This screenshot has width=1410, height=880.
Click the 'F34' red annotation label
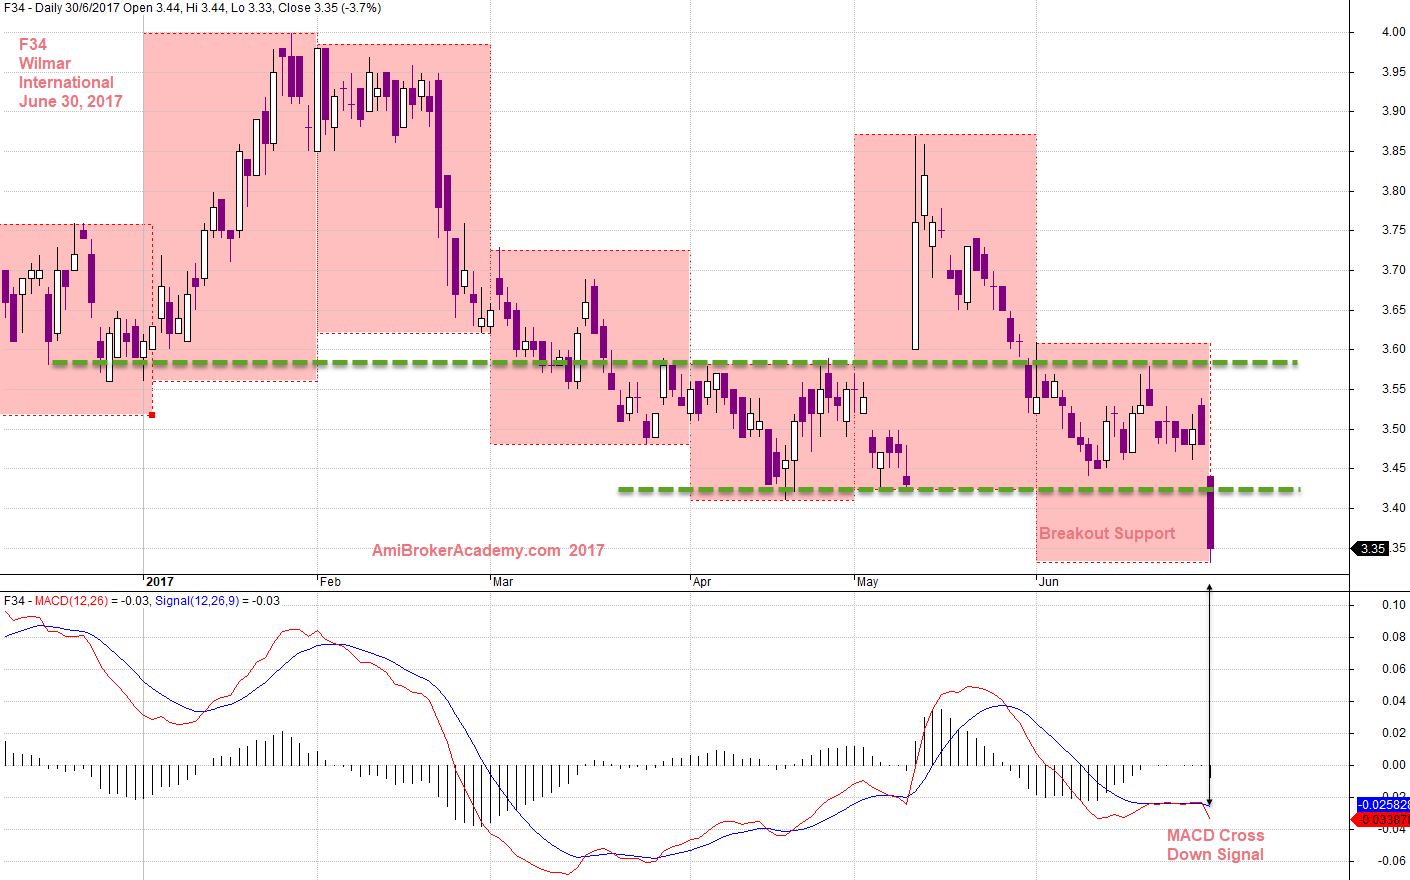point(33,44)
